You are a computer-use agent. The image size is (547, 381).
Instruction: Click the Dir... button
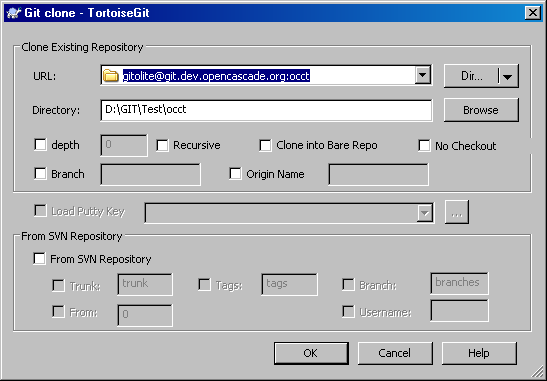pos(472,76)
